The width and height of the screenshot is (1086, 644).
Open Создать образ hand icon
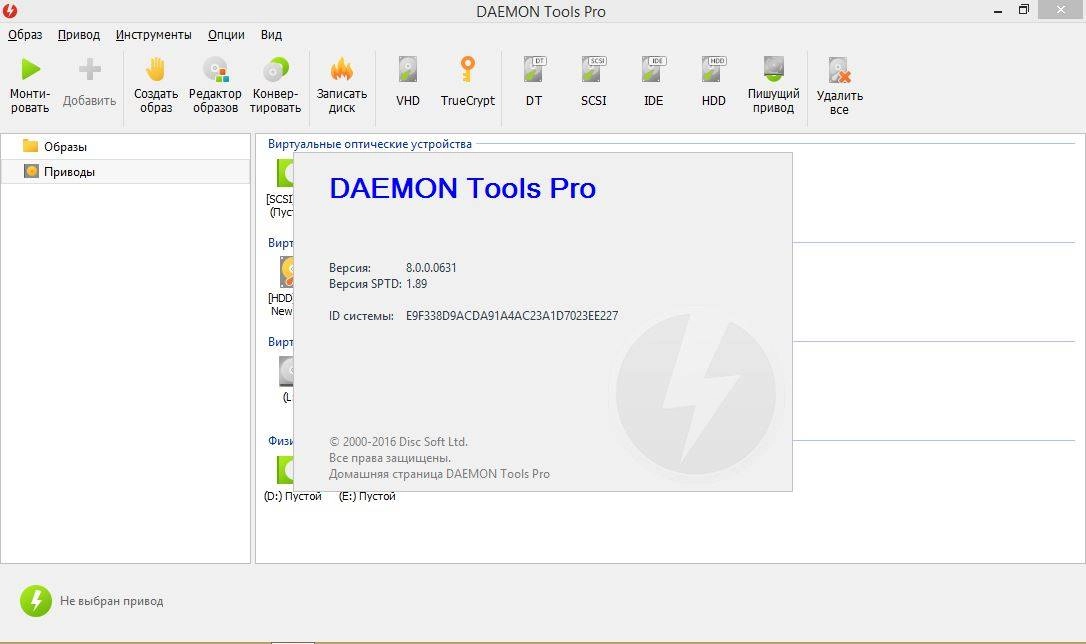[156, 69]
